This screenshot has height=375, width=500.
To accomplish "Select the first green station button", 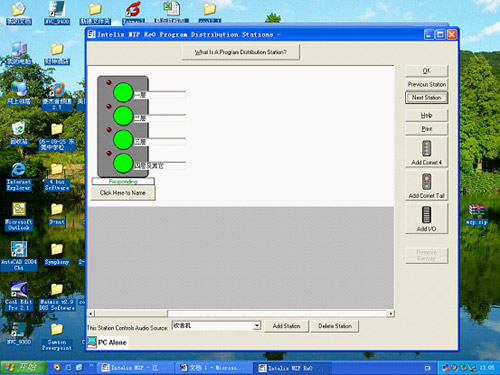I will point(123,92).
